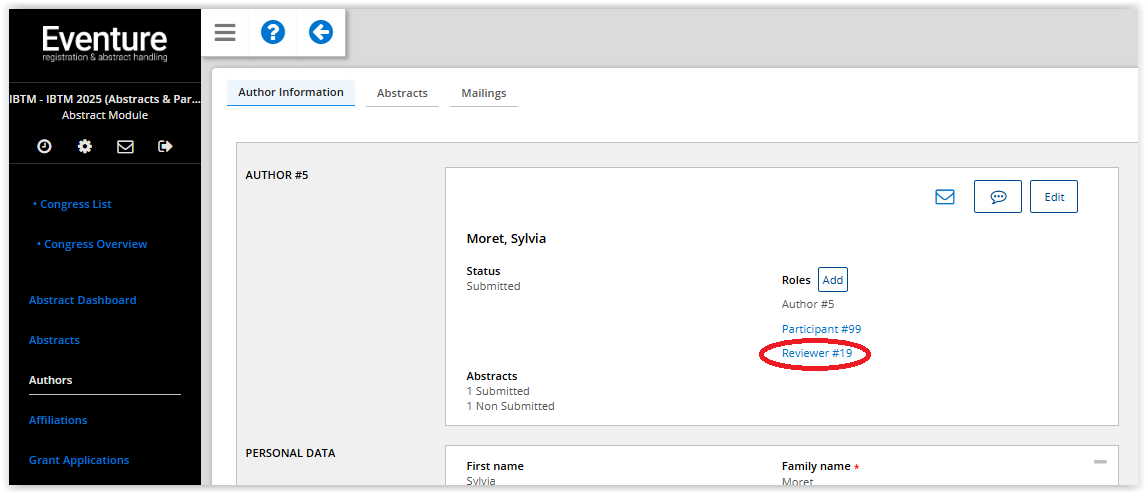The height and width of the screenshot is (493, 1146).
Task: Click Add button next to Roles
Action: 832,280
